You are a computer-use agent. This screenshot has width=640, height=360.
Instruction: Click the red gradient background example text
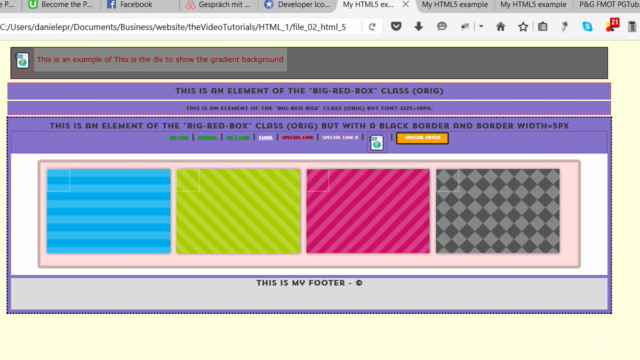[160, 60]
